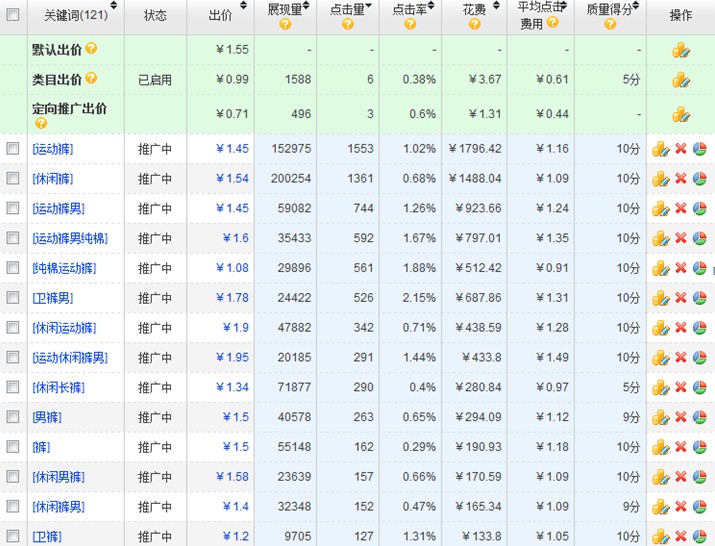Delete keyword 休闲裤 with red X
Viewport: 715px width, 546px height.
coord(681,178)
